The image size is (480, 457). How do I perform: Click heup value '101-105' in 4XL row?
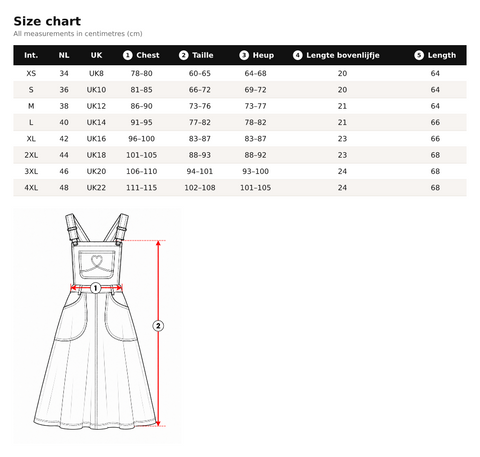(255, 188)
